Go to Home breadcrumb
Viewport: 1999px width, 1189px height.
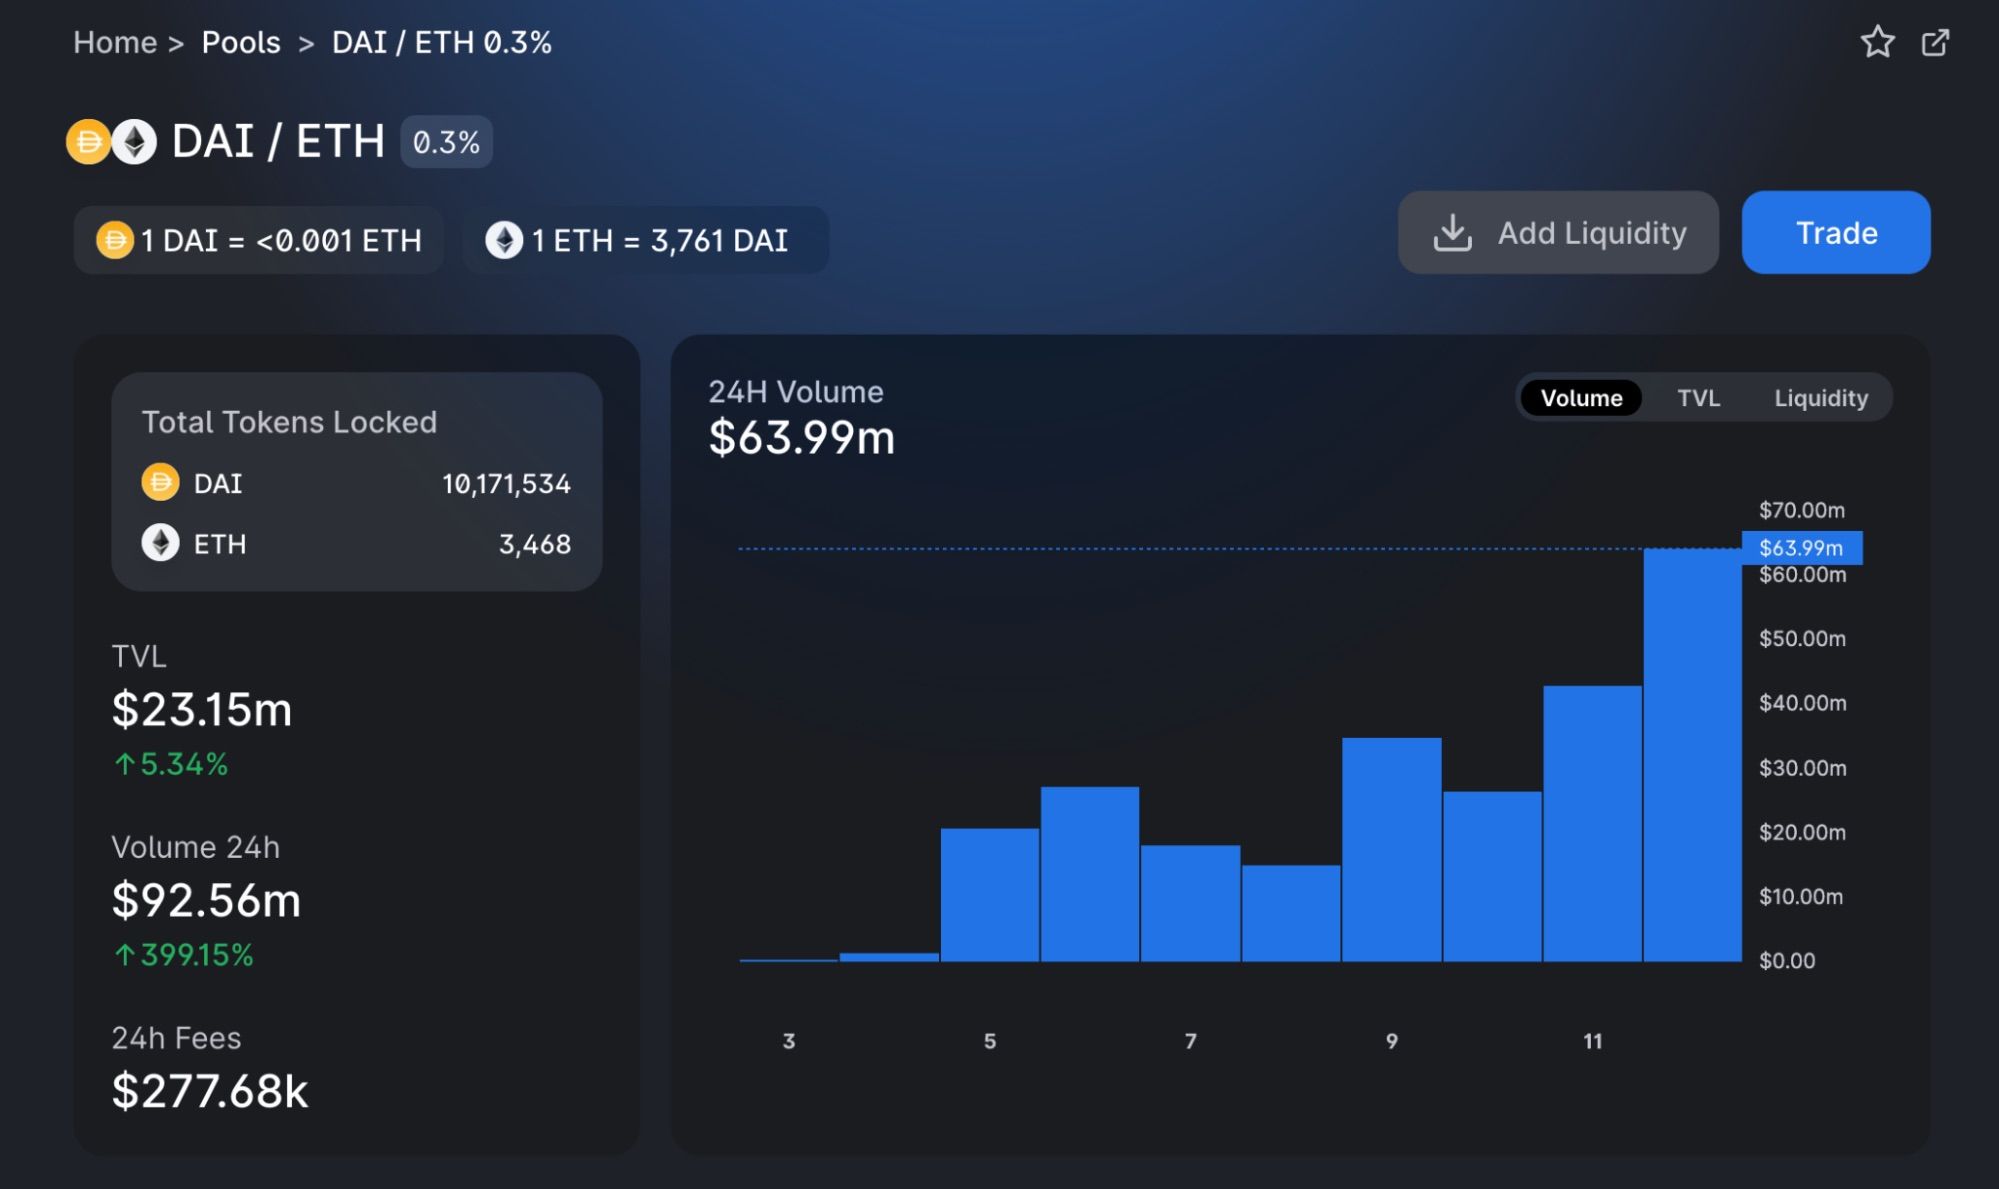(x=115, y=42)
